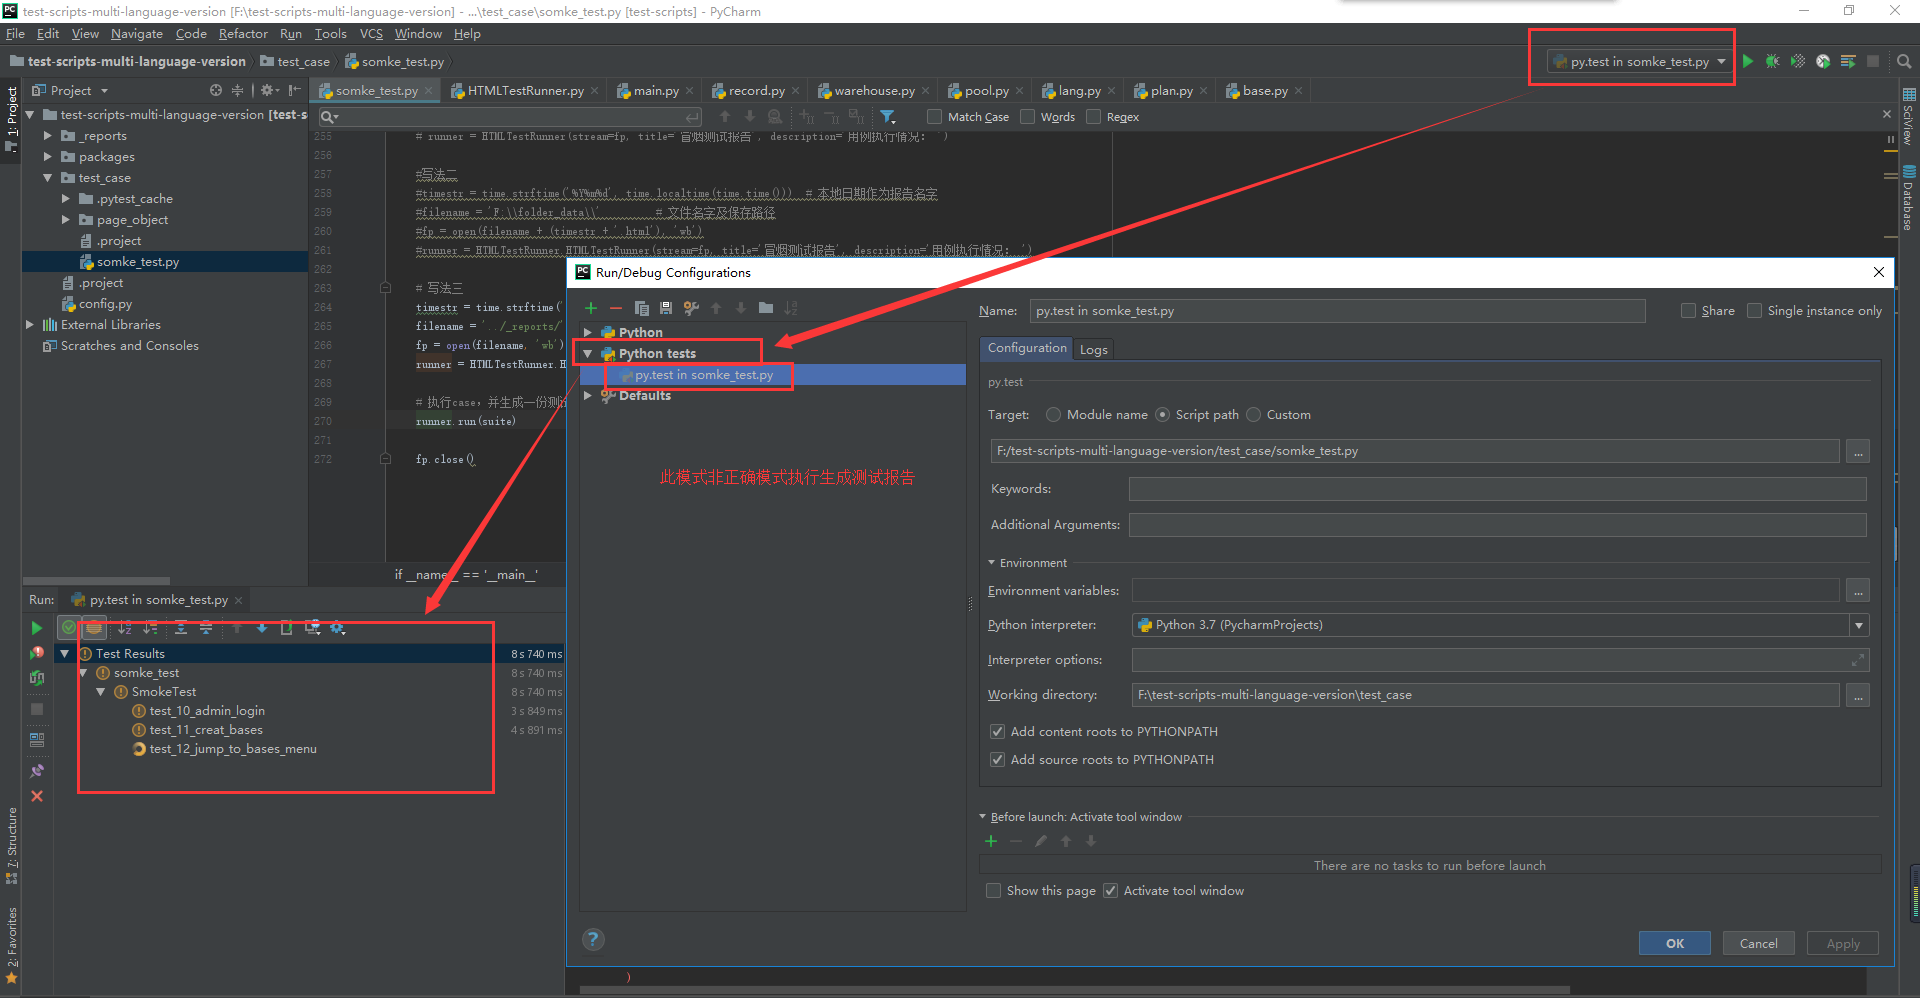Enable Regex search option
The height and width of the screenshot is (998, 1920).
point(1093,117)
